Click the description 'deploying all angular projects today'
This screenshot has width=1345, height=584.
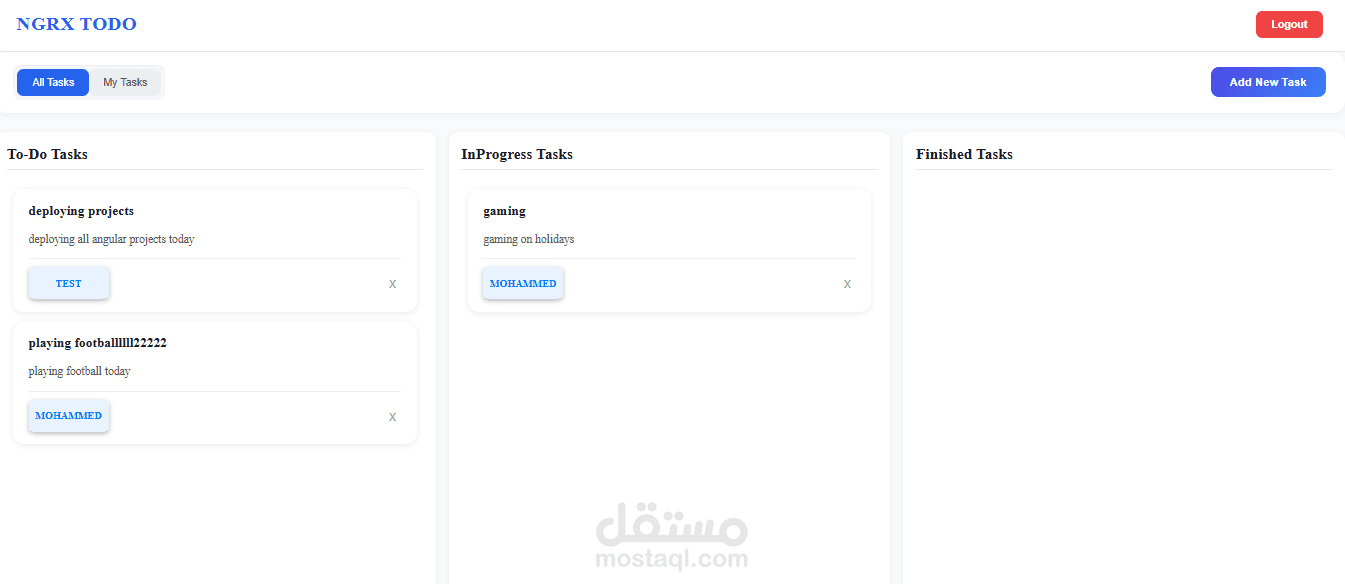coord(111,239)
